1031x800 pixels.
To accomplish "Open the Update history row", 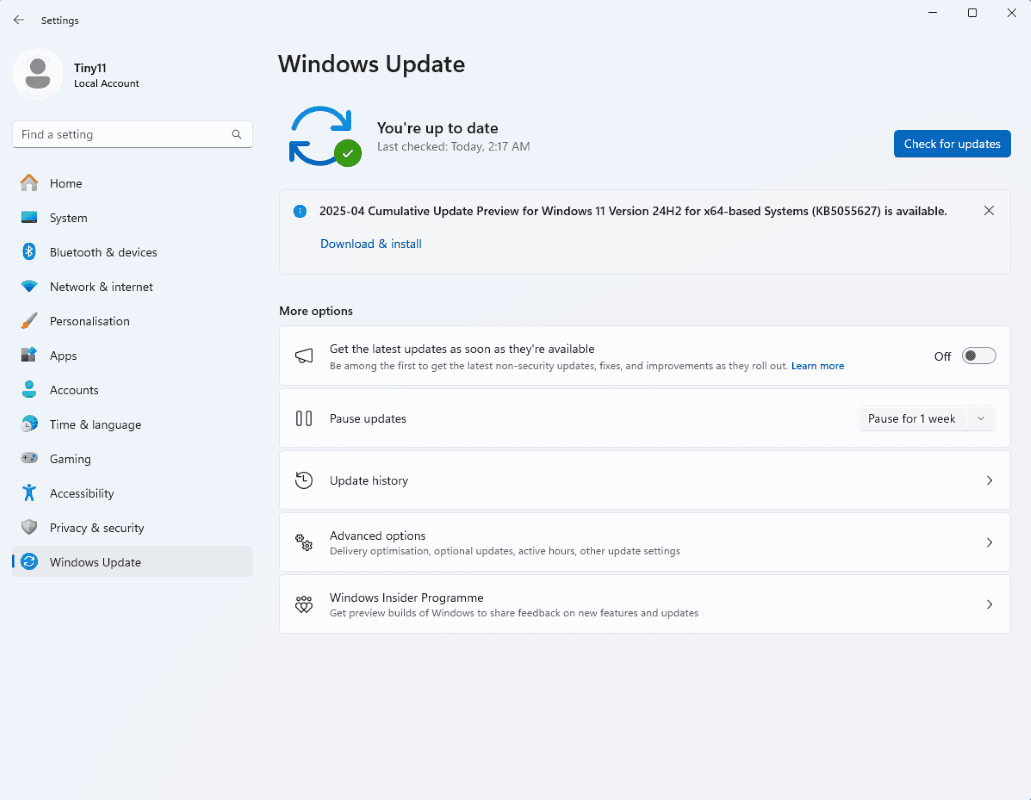I will tap(644, 481).
